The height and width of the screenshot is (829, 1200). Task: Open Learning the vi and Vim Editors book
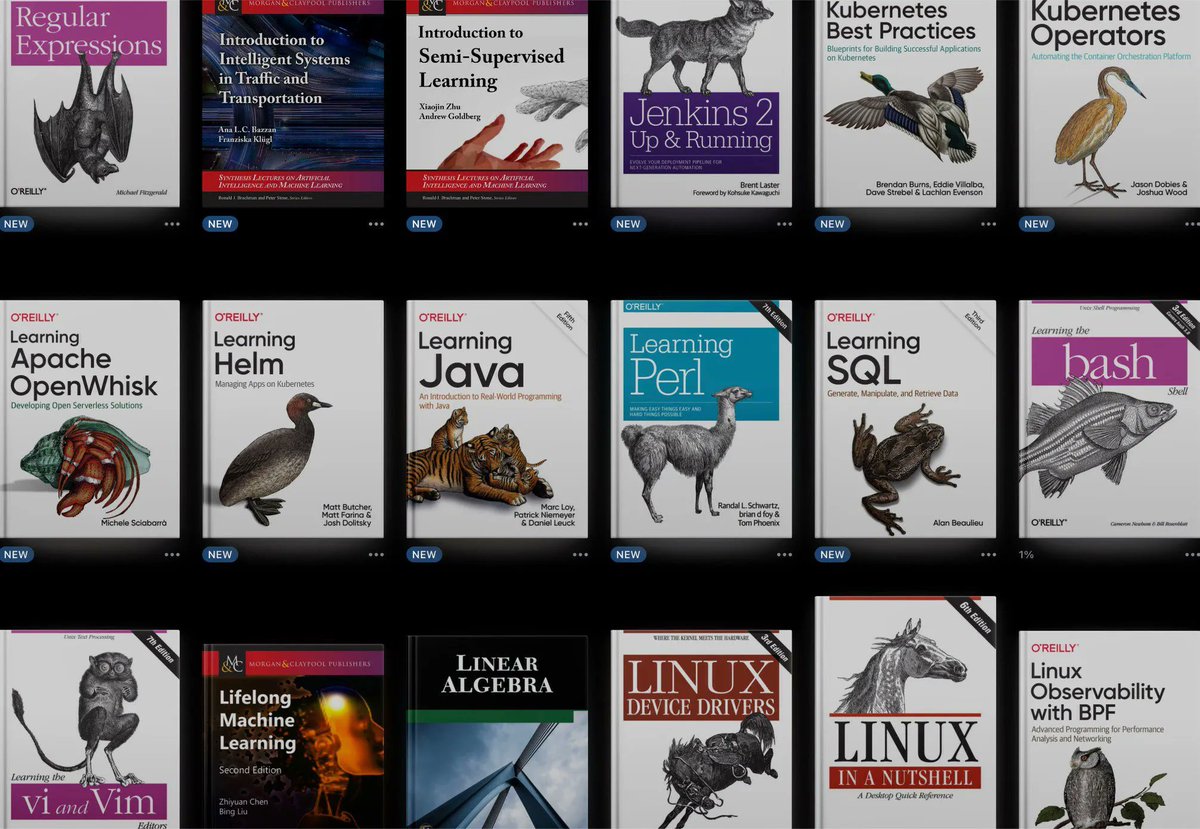pos(90,729)
